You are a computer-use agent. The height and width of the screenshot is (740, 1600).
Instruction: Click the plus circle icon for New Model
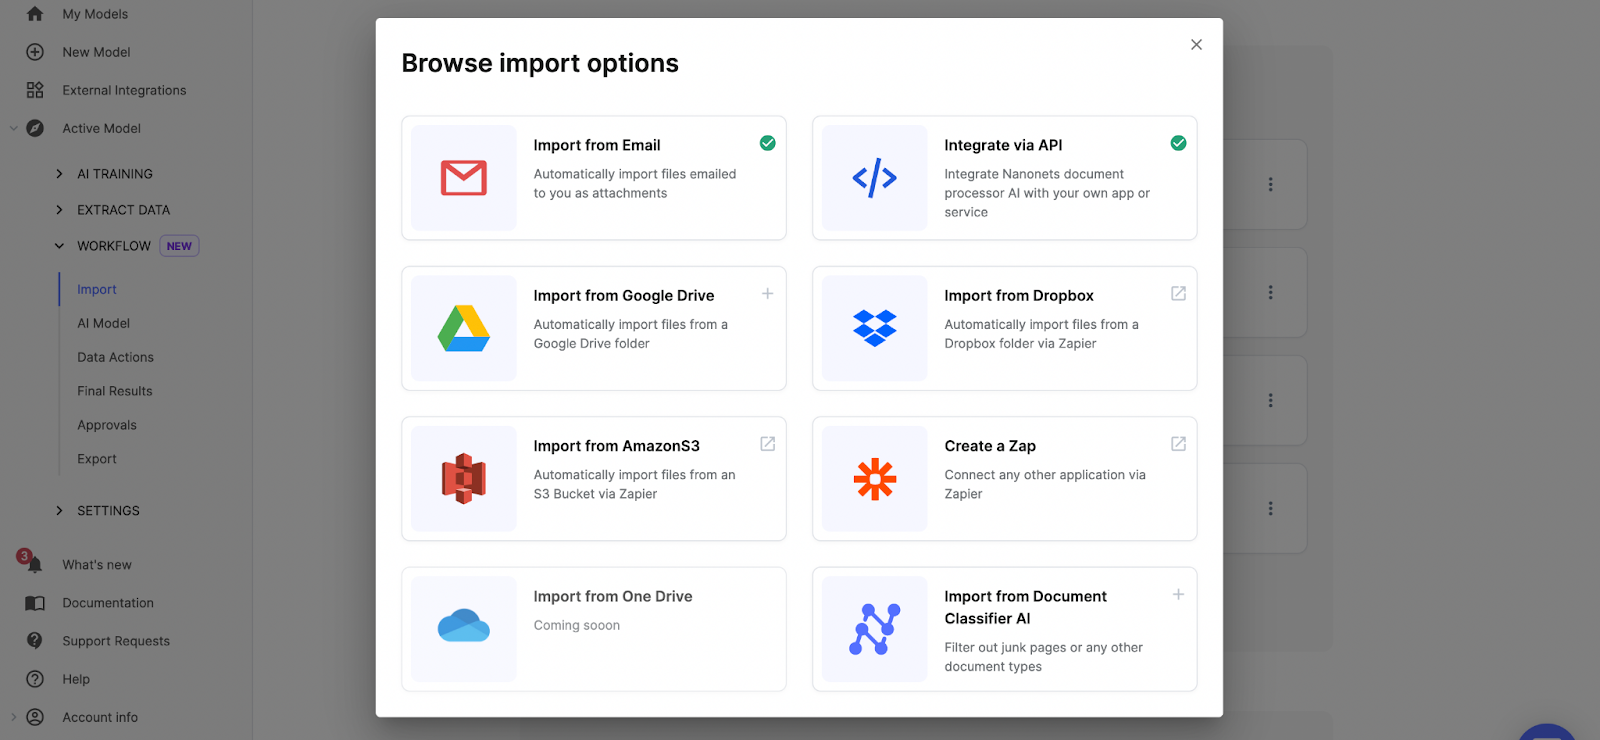35,52
